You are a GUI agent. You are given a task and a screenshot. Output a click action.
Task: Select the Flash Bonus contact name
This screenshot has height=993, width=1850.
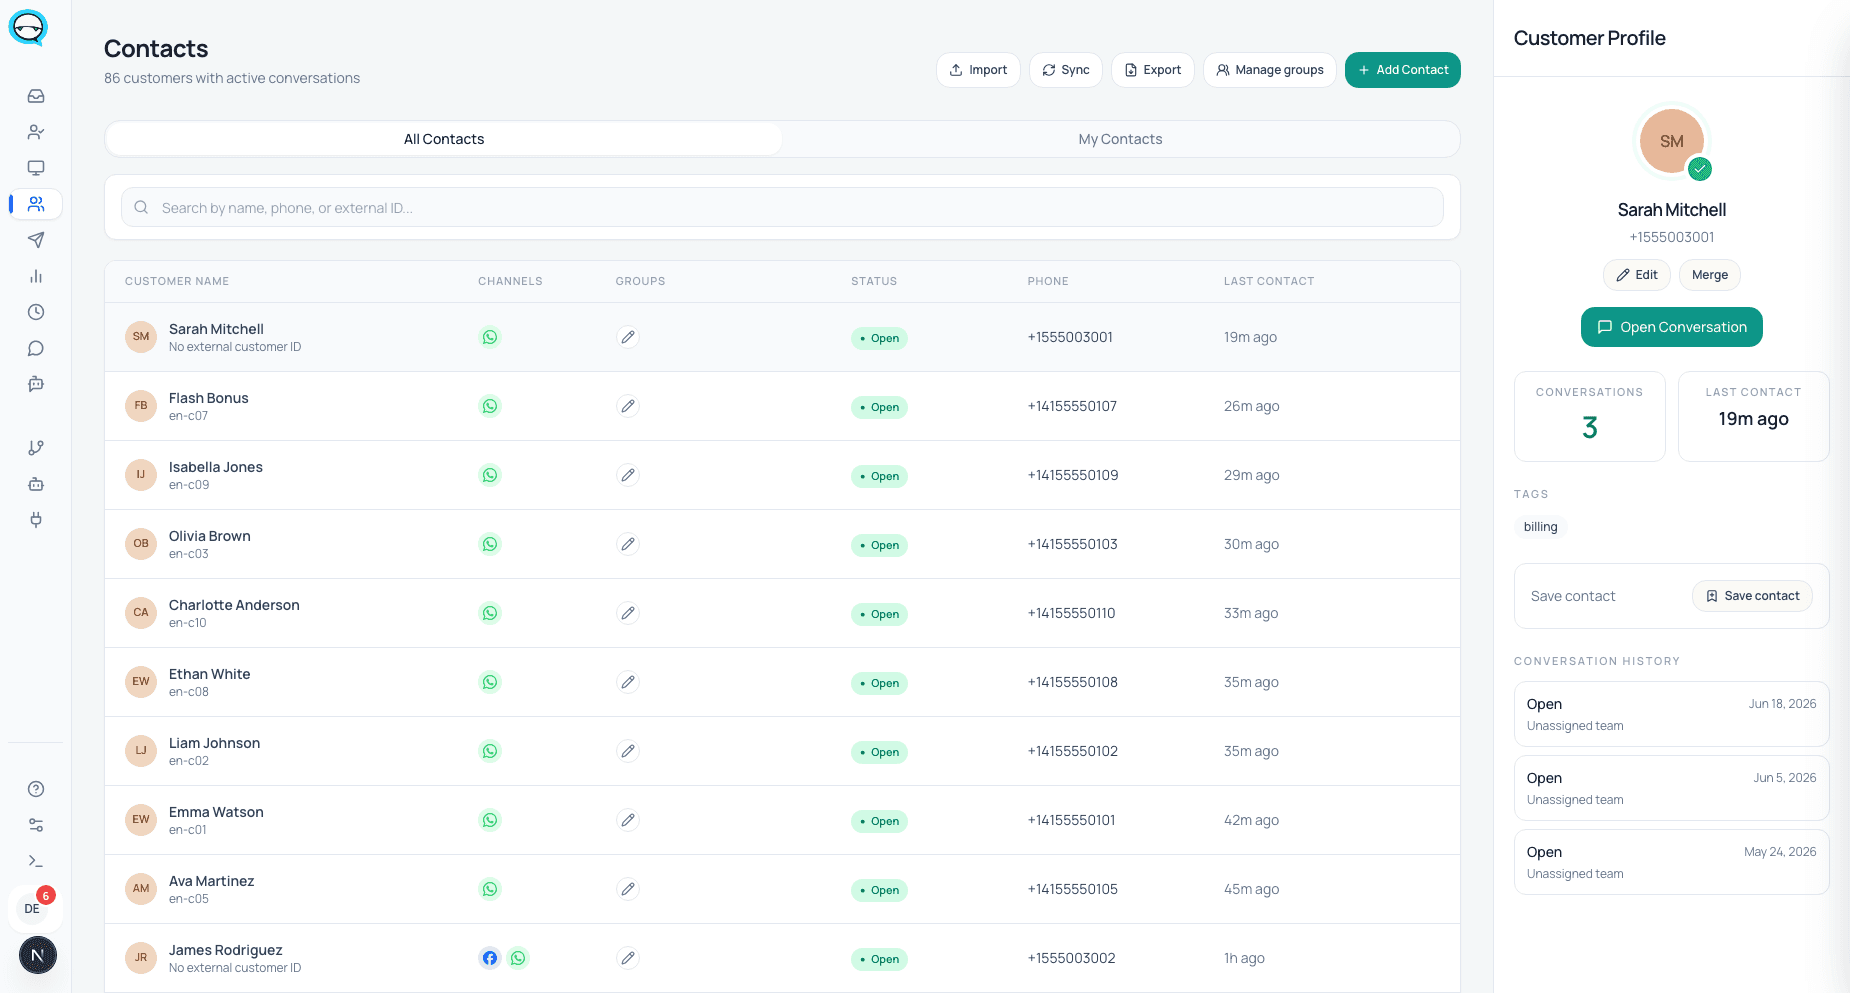pyautogui.click(x=208, y=398)
